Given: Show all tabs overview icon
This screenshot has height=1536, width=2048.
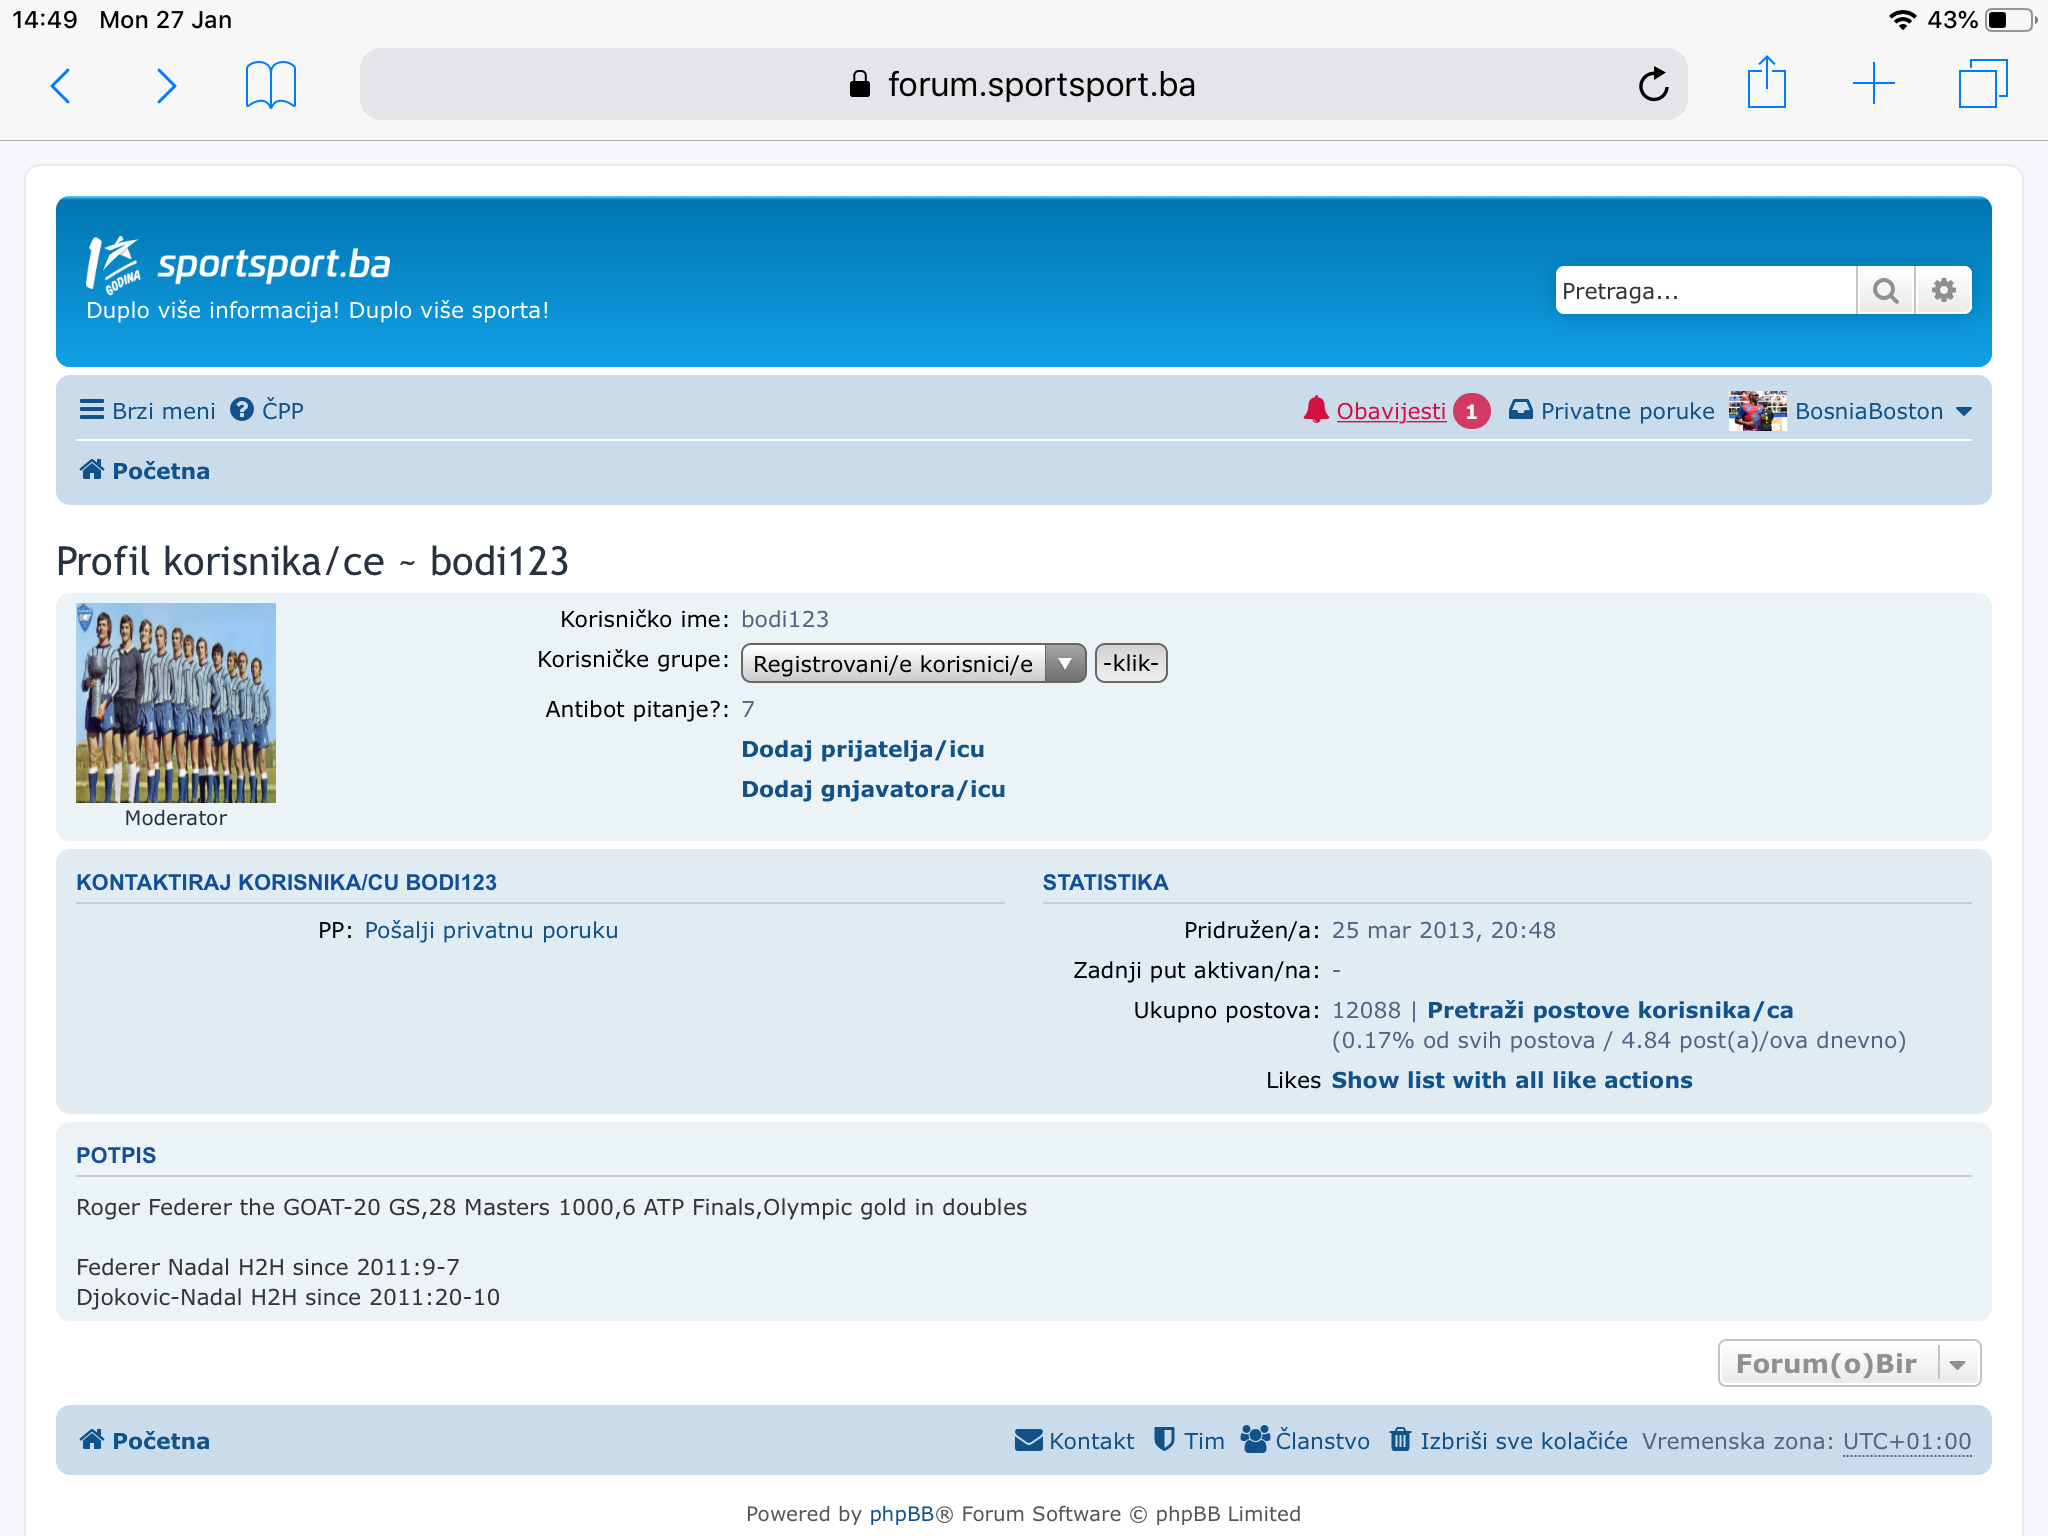Looking at the screenshot, I should point(1982,84).
